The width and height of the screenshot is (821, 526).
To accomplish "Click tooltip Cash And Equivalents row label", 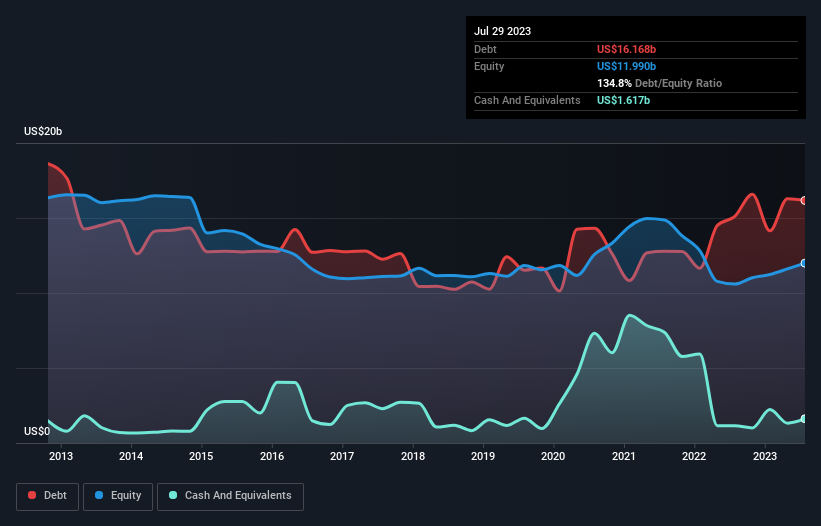I will 527,100.
